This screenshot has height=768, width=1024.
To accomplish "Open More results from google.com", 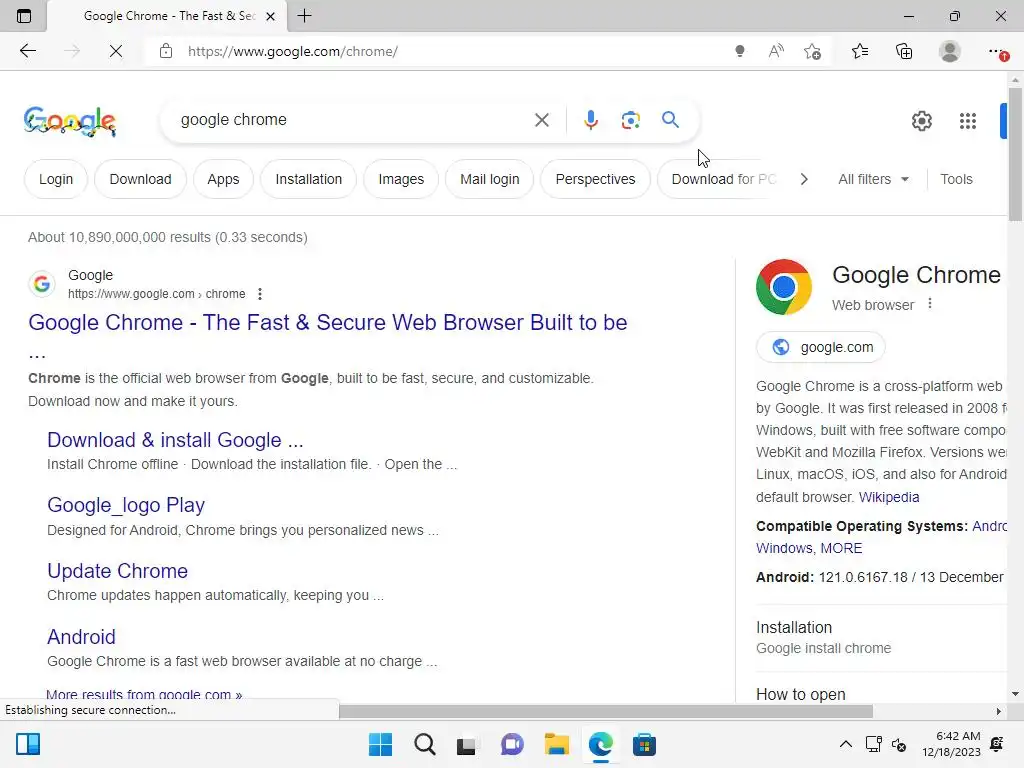I will [x=144, y=694].
